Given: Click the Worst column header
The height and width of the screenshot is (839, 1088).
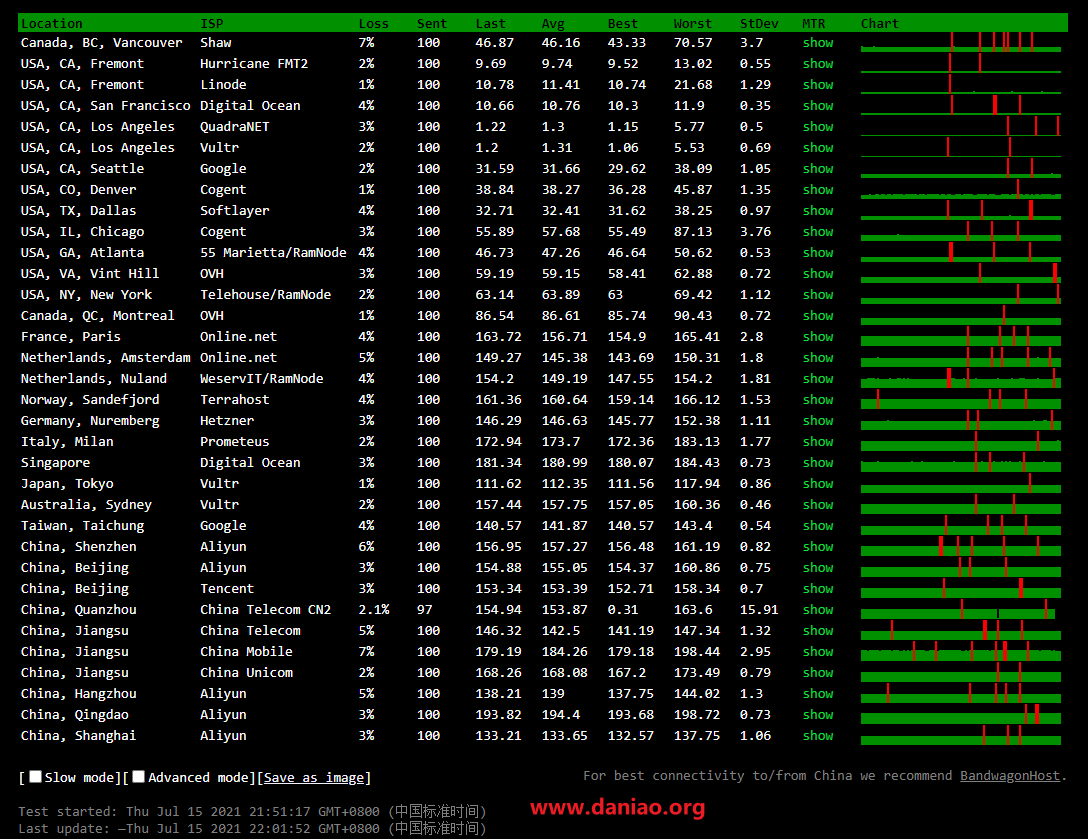Looking at the screenshot, I should (692, 24).
